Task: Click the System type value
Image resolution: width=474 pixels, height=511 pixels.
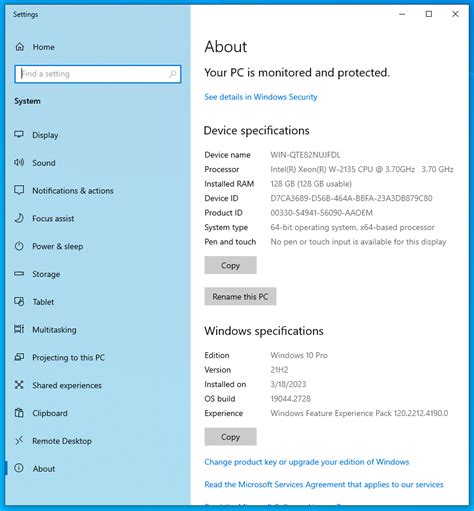Action: pyautogui.click(x=352, y=227)
